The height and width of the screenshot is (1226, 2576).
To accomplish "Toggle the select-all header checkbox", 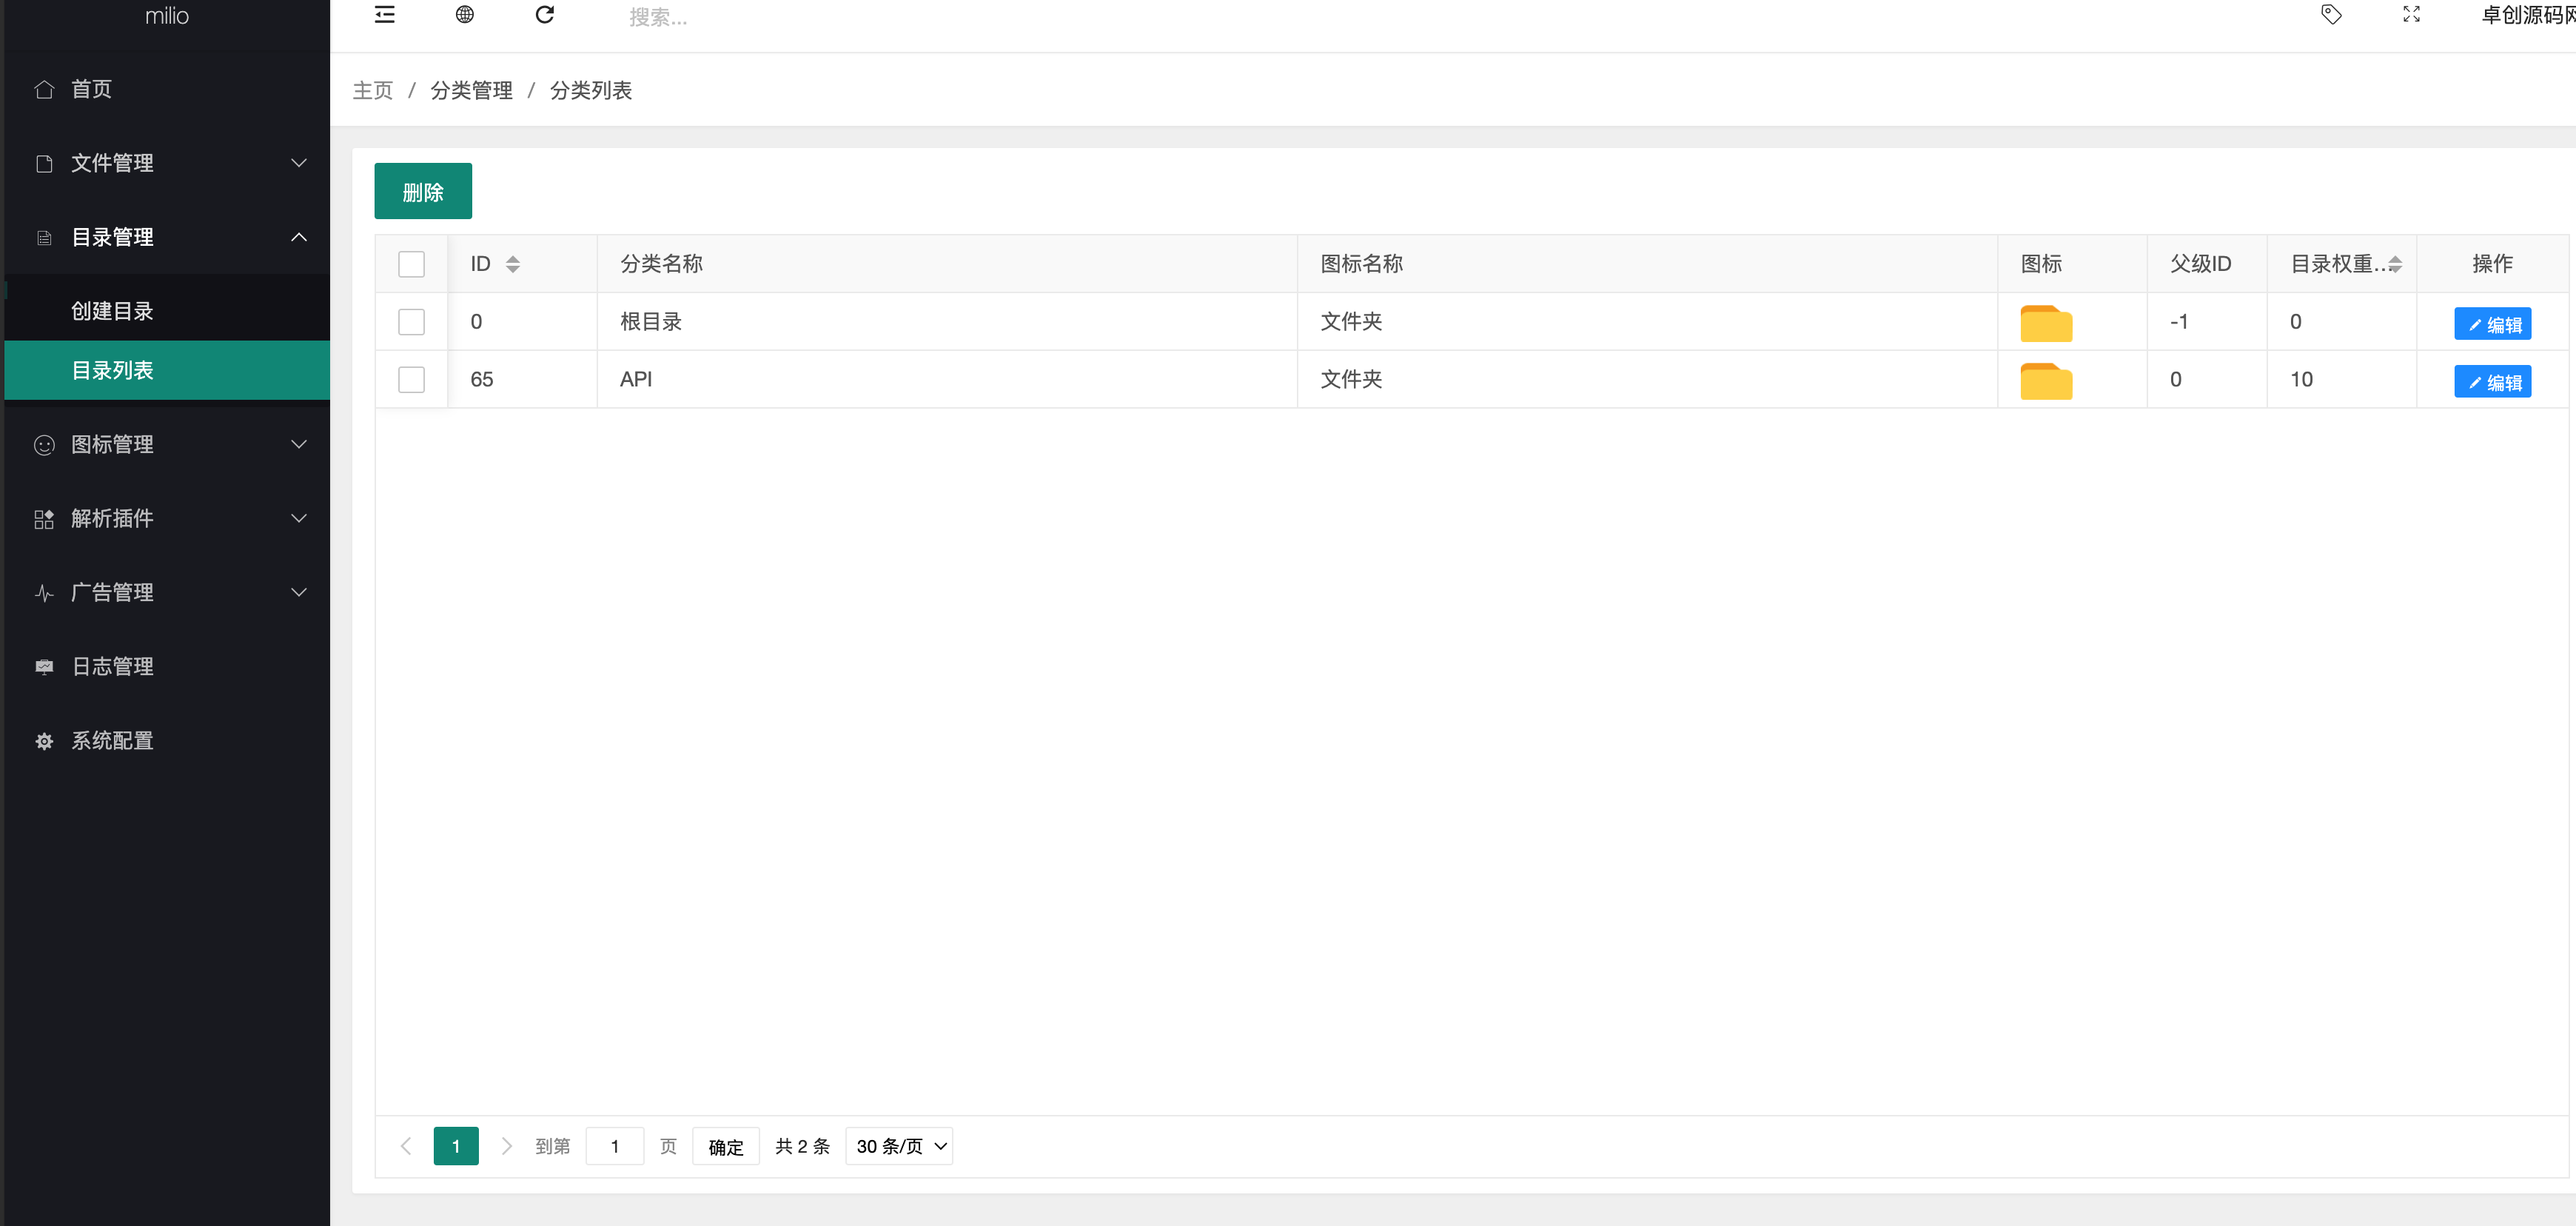I will (x=412, y=264).
